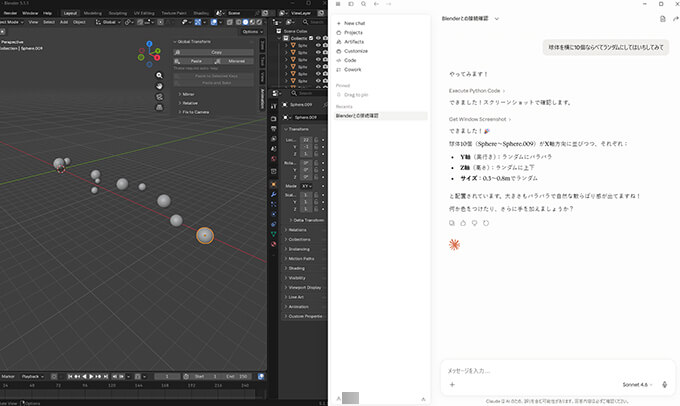Click the plus attach icon in the message box
Viewport: 680px width, 406px height.
tap(452, 384)
